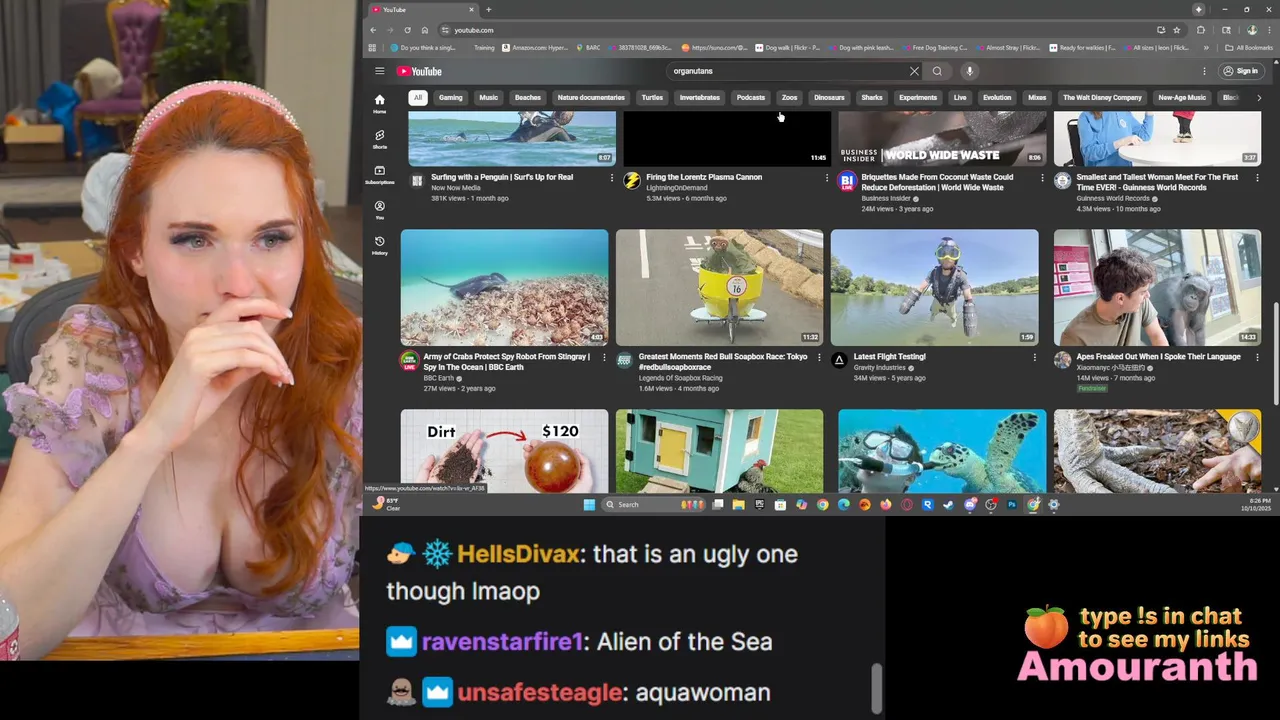Screen dimensions: 1280x720
Task: Click the magnifier search button
Action: click(x=937, y=71)
